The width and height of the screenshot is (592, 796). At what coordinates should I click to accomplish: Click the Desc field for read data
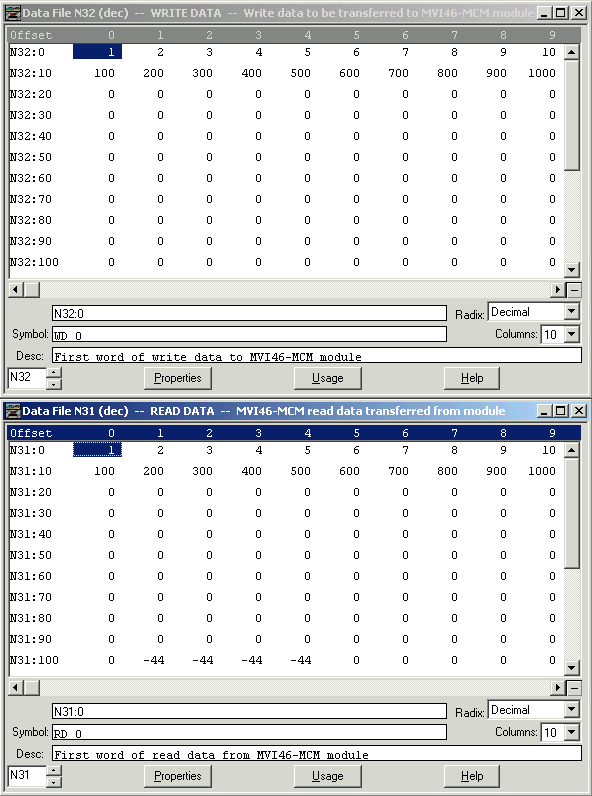[x=317, y=753]
